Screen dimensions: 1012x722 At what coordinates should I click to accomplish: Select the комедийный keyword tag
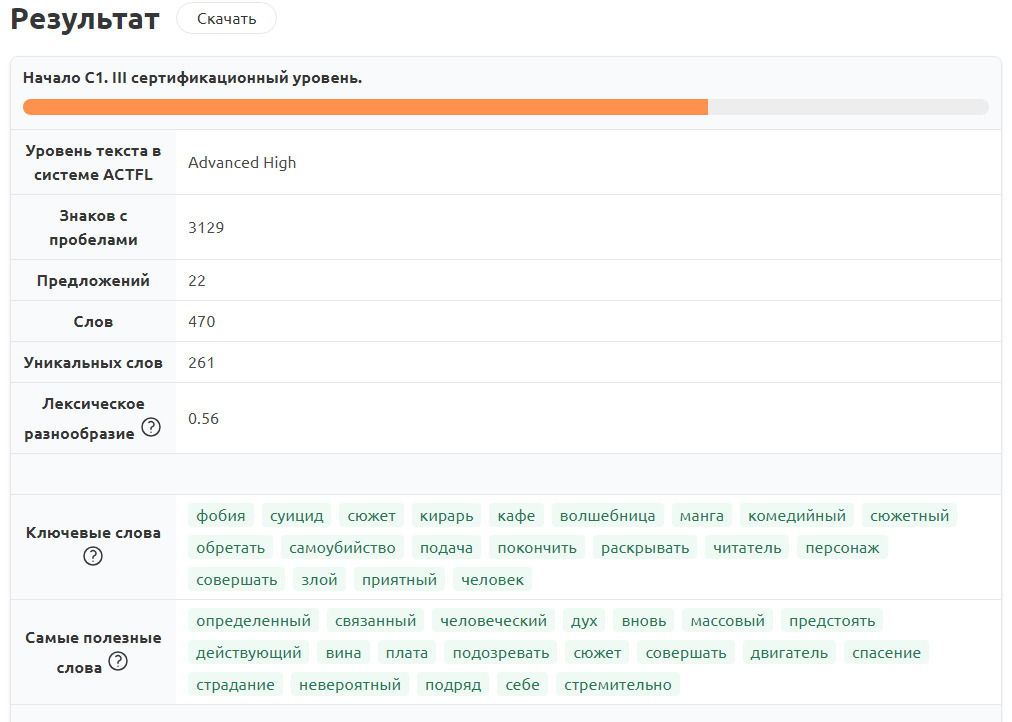tap(797, 516)
